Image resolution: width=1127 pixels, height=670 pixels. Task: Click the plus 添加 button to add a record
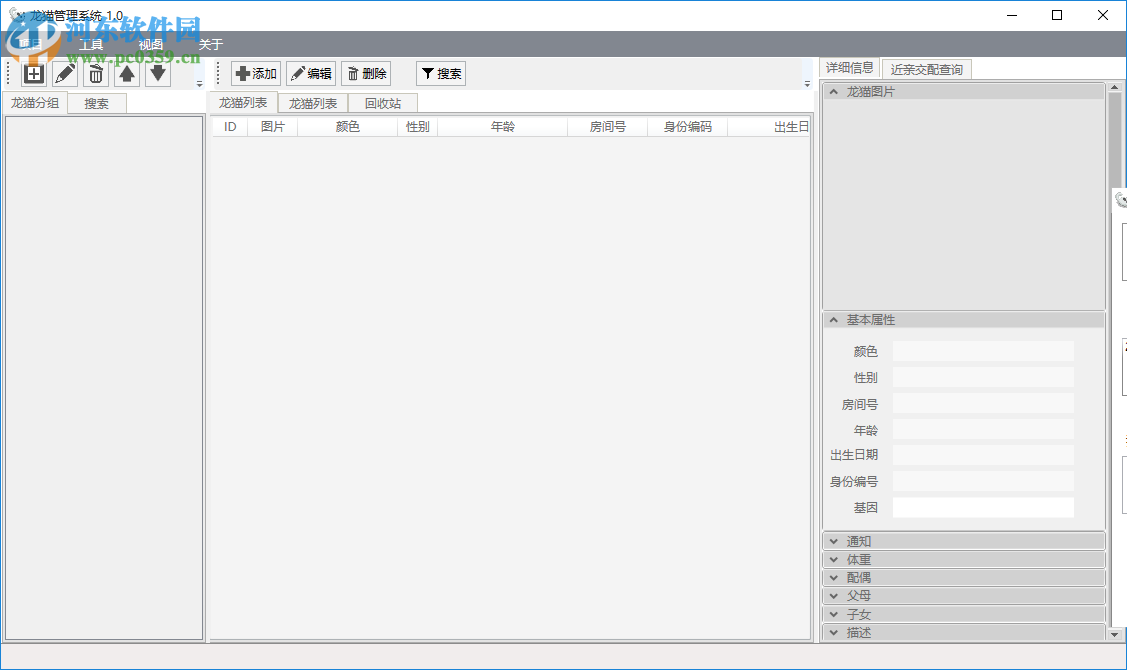[x=256, y=73]
